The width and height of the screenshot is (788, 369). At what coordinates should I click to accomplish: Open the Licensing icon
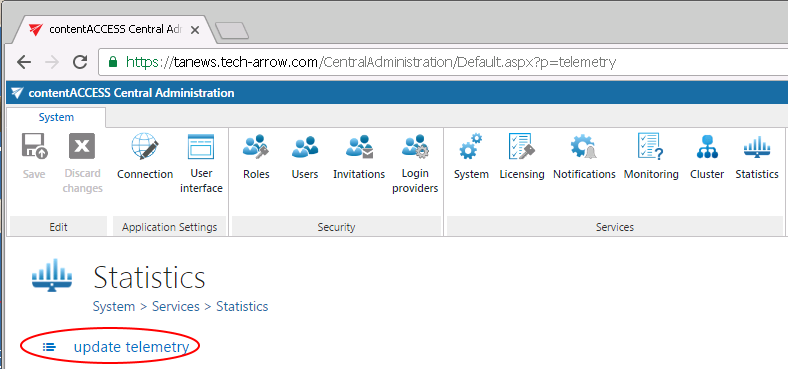point(522,146)
